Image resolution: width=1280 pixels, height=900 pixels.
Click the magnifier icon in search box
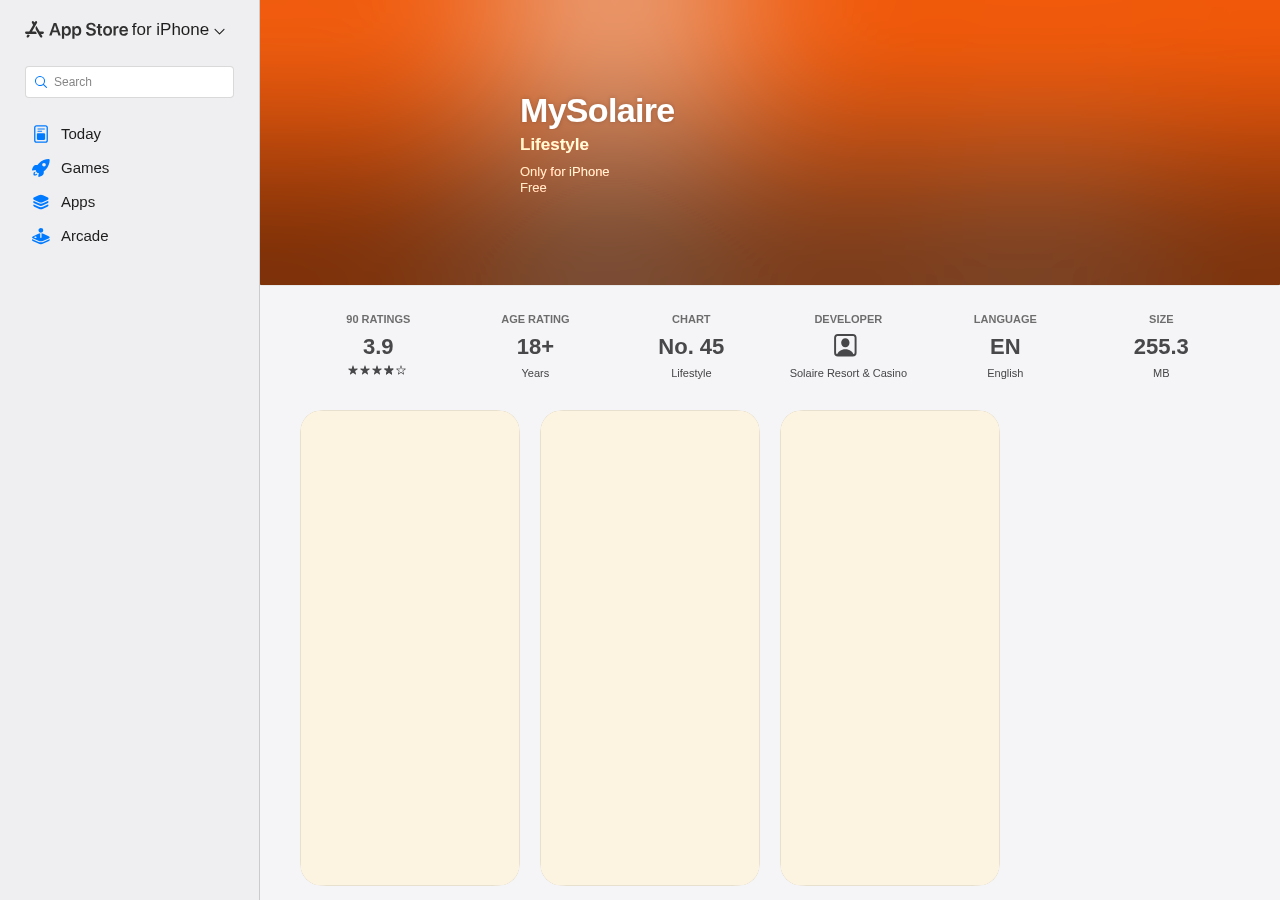tap(41, 82)
